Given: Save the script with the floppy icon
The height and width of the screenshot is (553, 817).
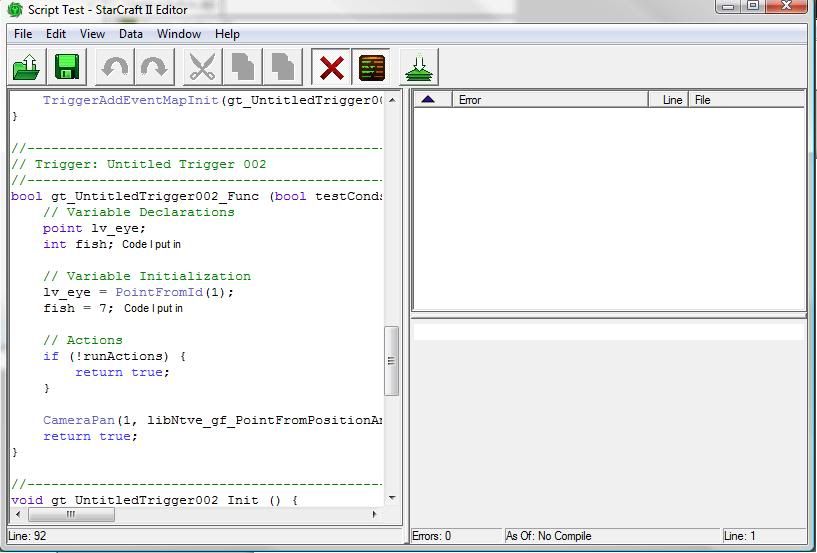Looking at the screenshot, I should tap(67, 68).
